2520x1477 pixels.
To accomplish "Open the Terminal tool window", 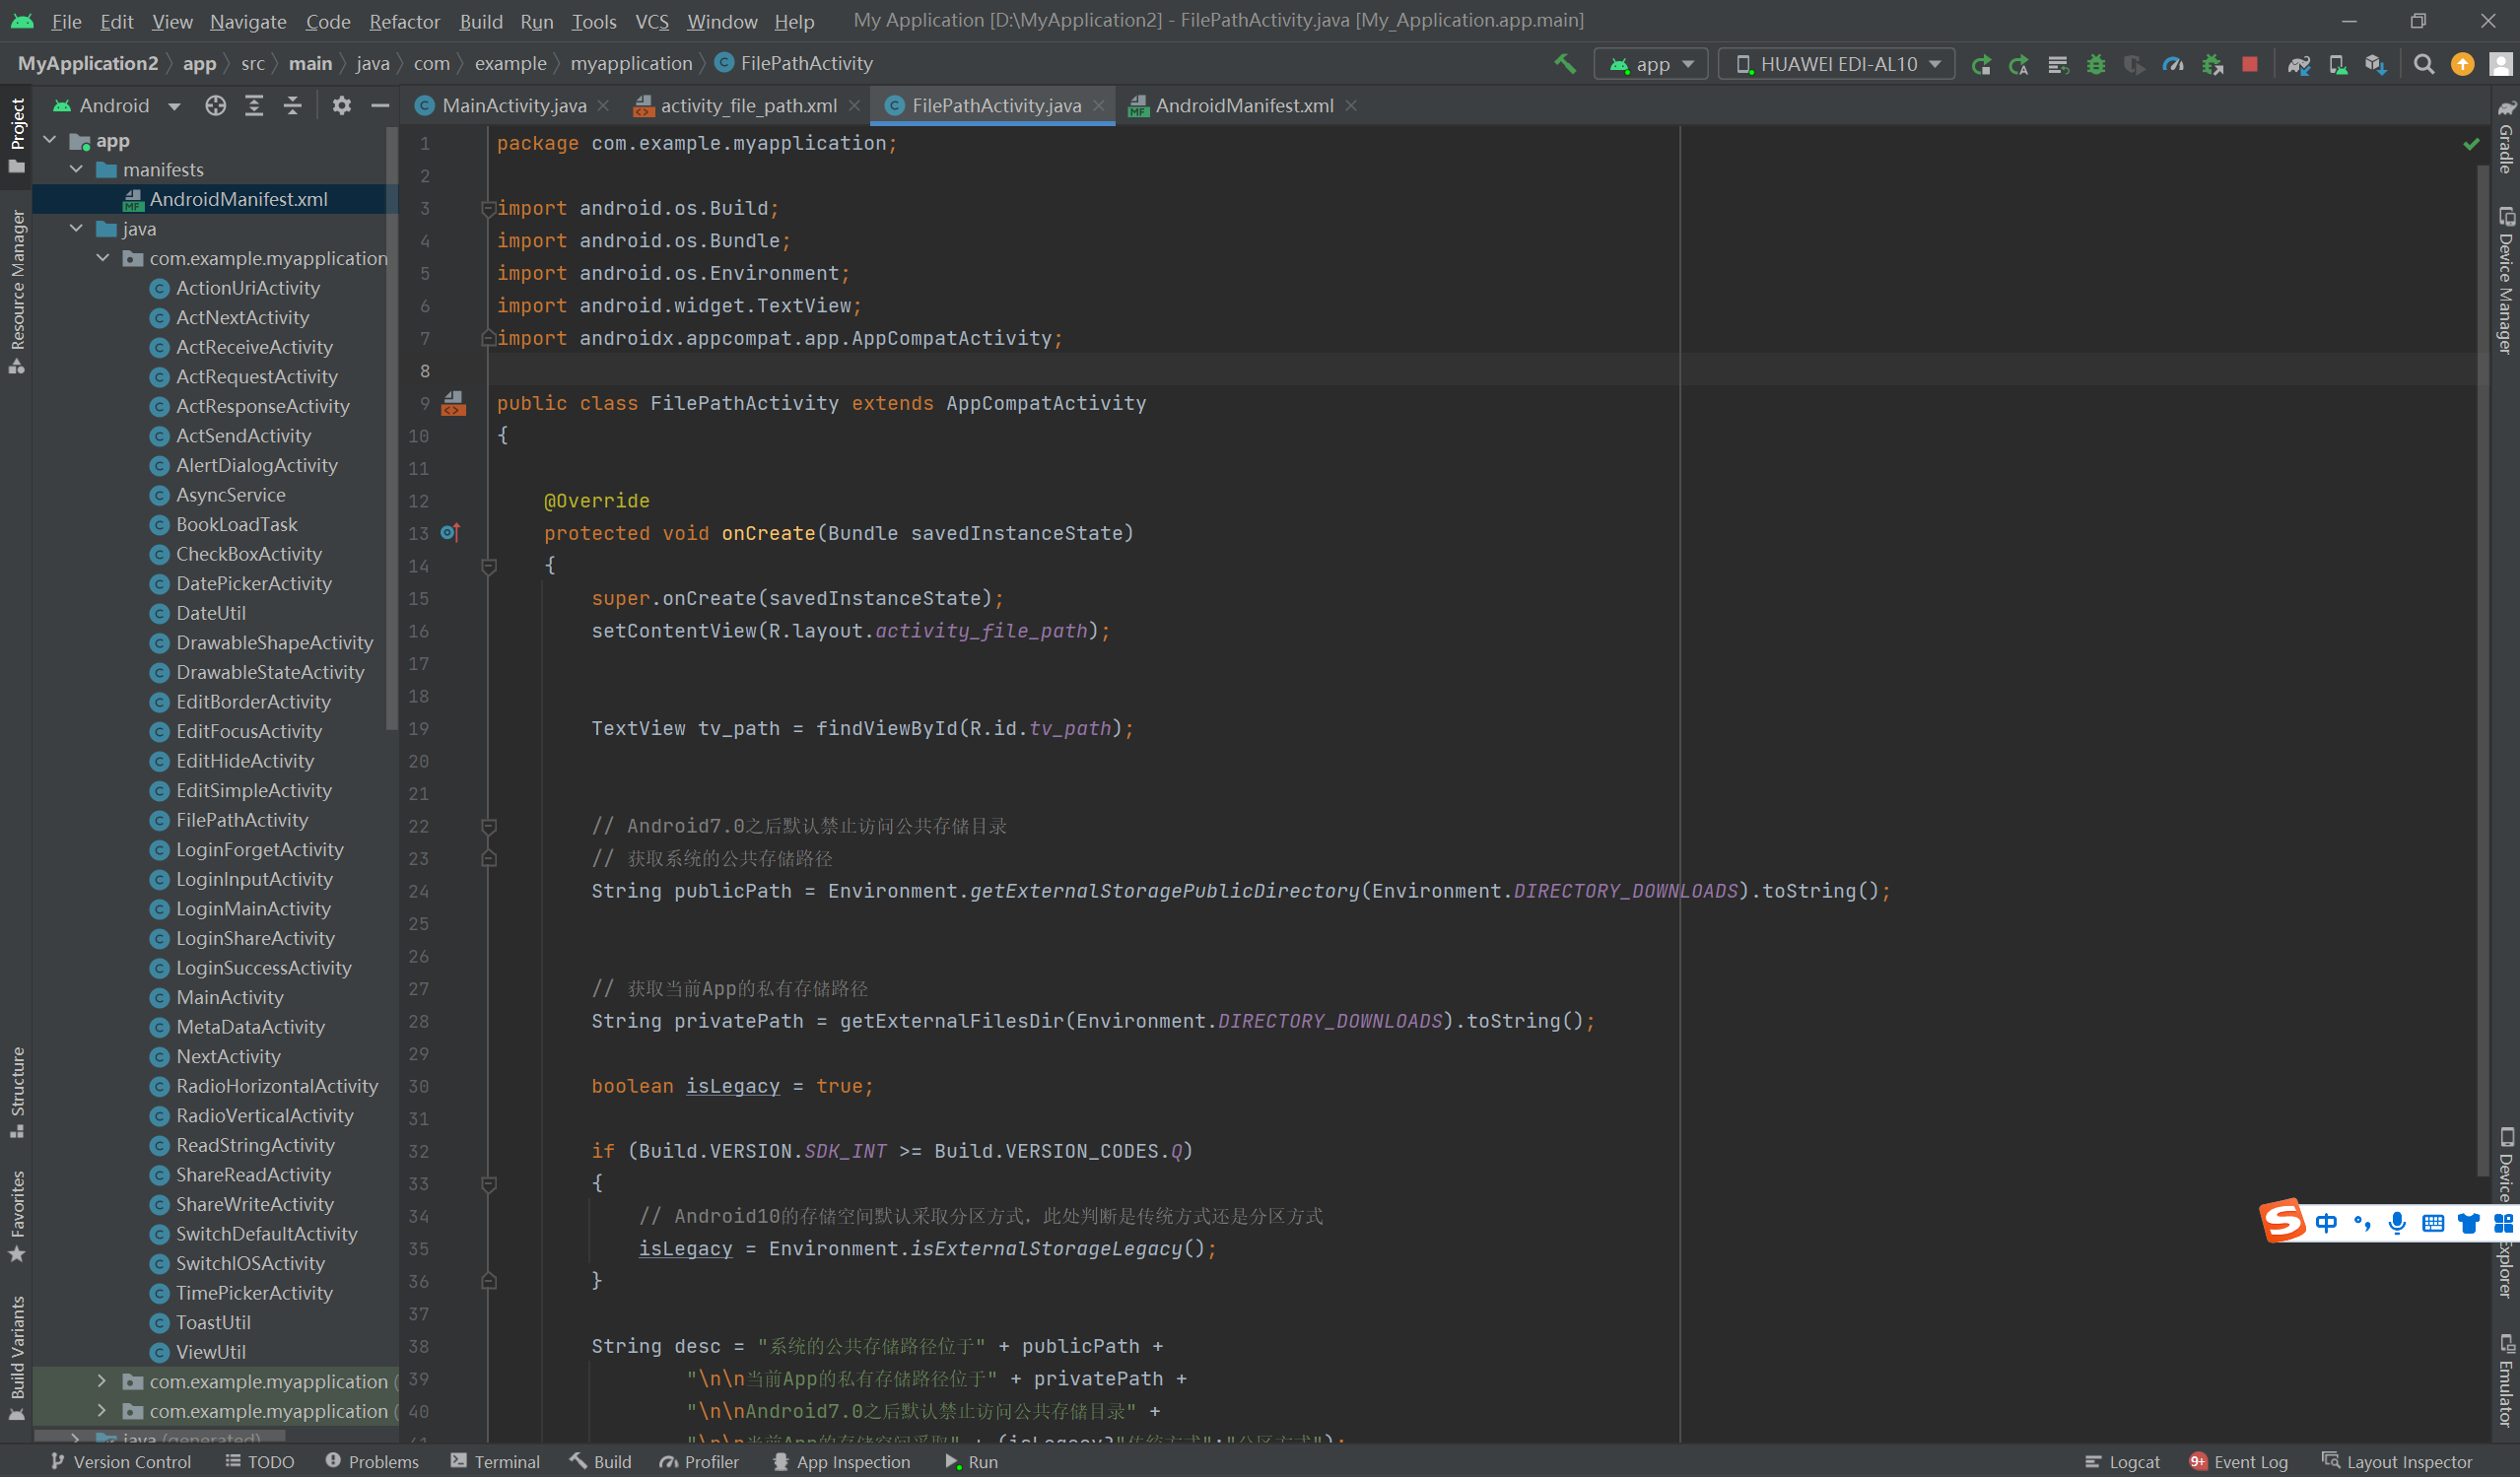I will tap(495, 1461).
